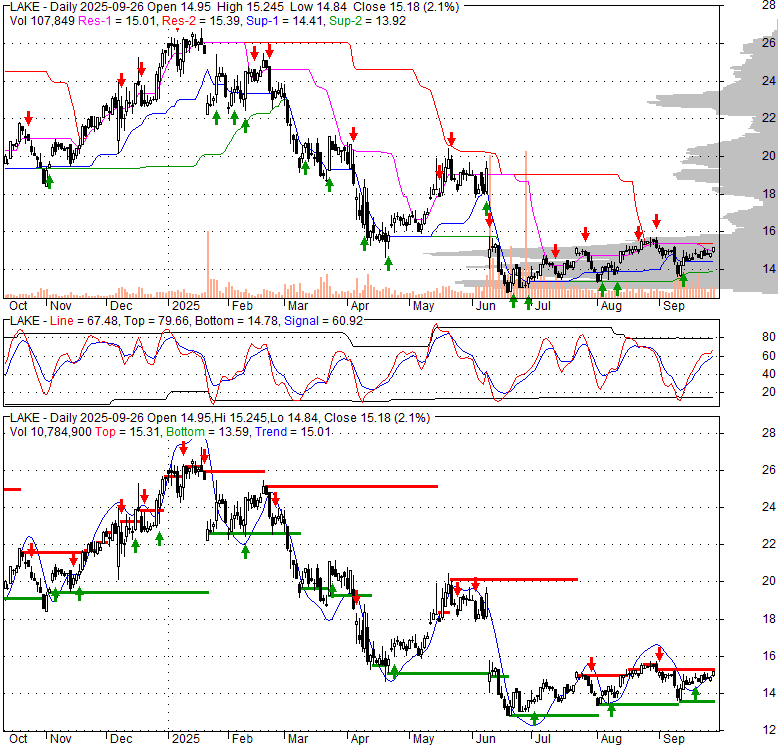Click the Signal = 60.92 oscillator label
The height and width of the screenshot is (745, 780).
click(x=323, y=321)
